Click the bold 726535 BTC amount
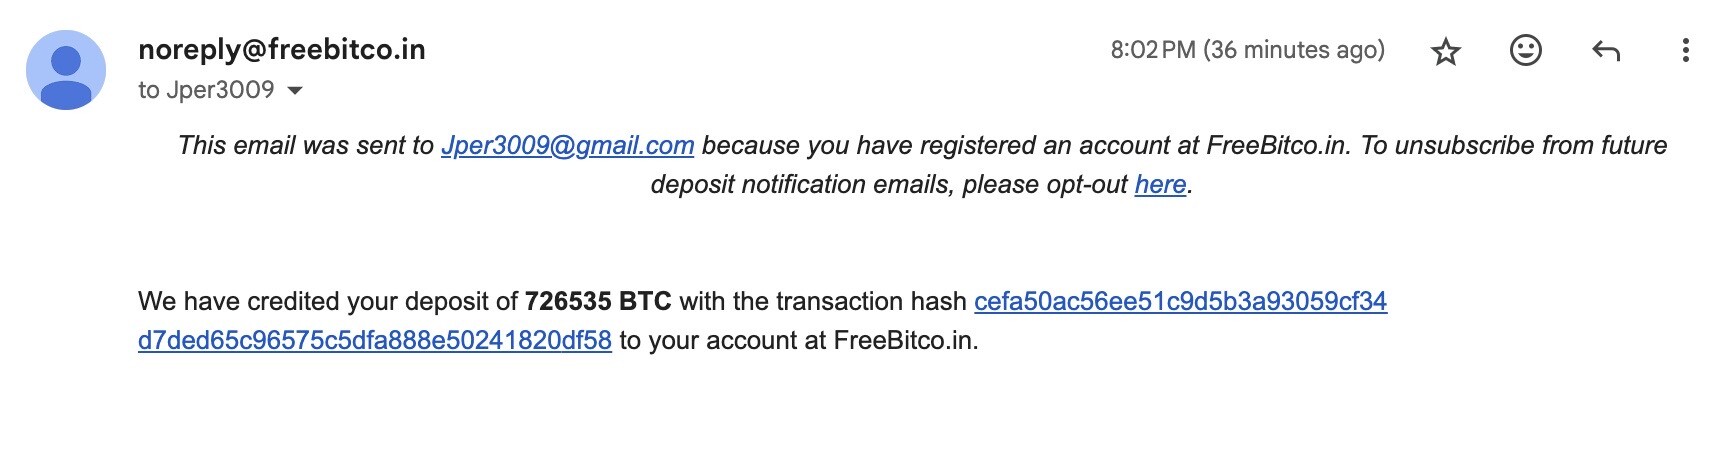1734x468 pixels. coord(598,301)
